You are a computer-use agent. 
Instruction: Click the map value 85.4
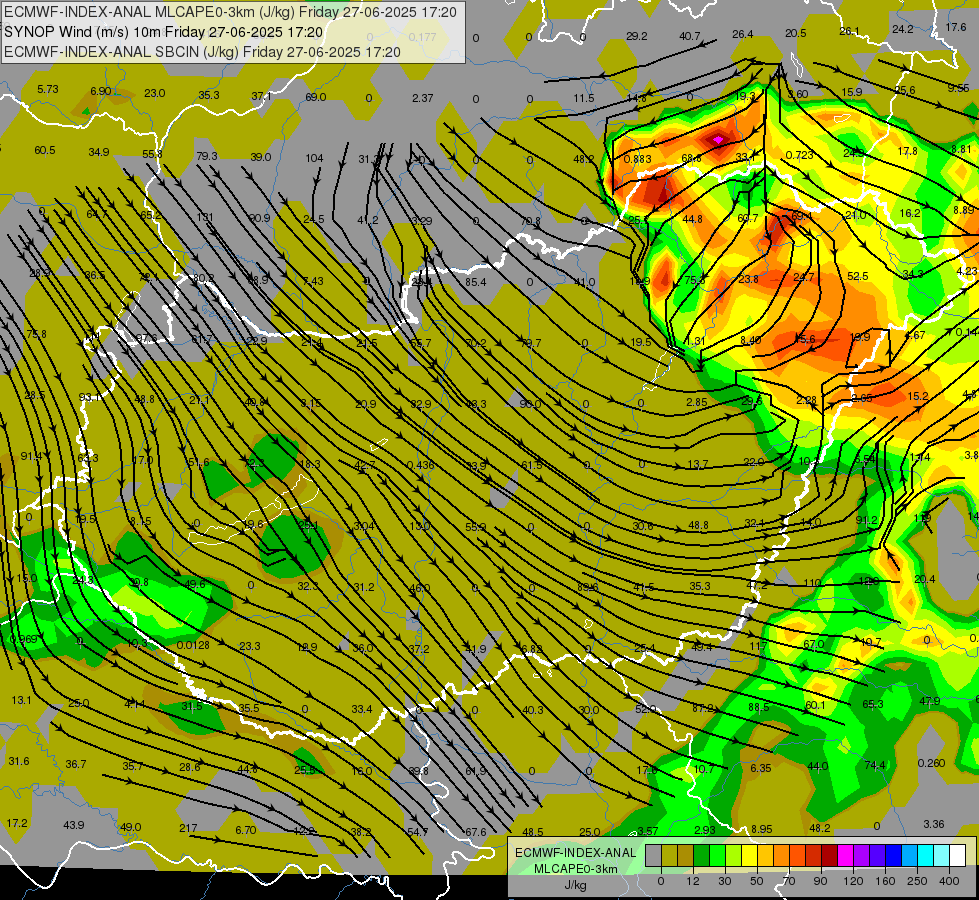(476, 282)
